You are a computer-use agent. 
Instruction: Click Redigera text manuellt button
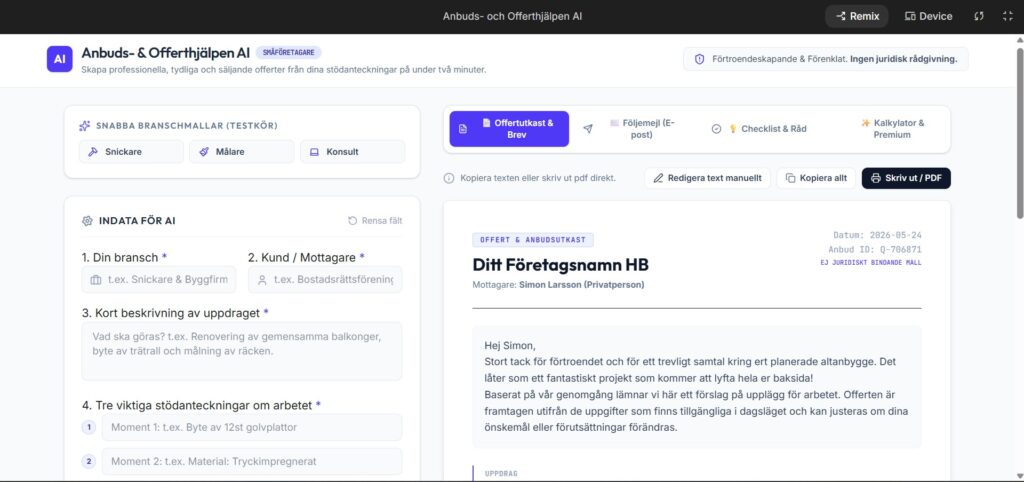tap(707, 178)
